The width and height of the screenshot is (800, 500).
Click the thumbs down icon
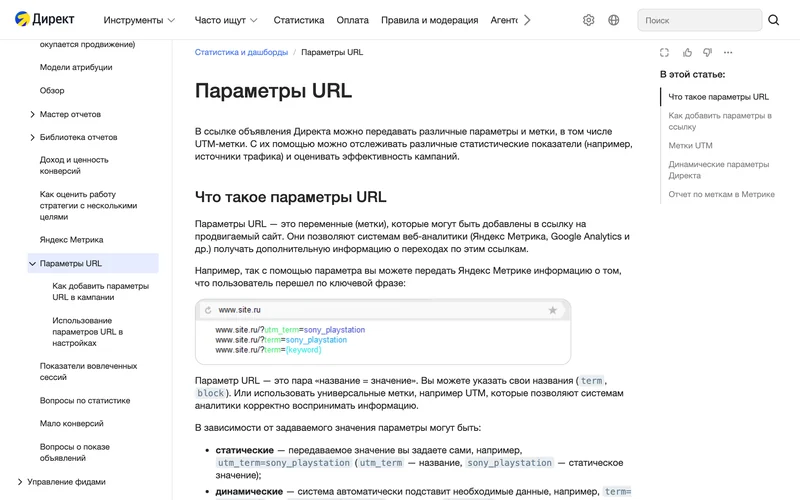(x=707, y=52)
